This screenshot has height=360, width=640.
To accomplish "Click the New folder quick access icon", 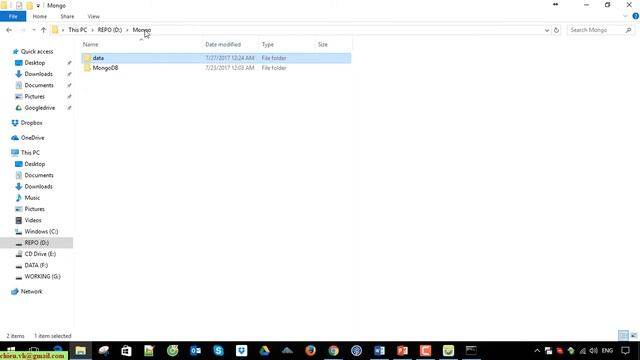I will [29, 5].
